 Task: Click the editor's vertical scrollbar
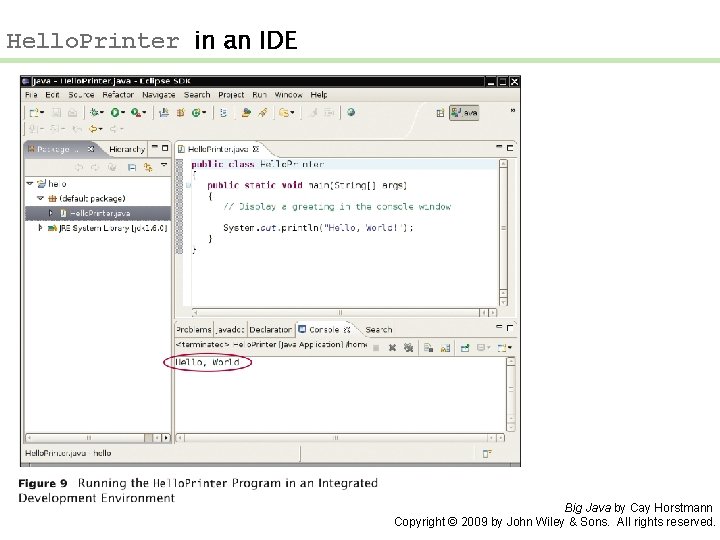click(503, 232)
